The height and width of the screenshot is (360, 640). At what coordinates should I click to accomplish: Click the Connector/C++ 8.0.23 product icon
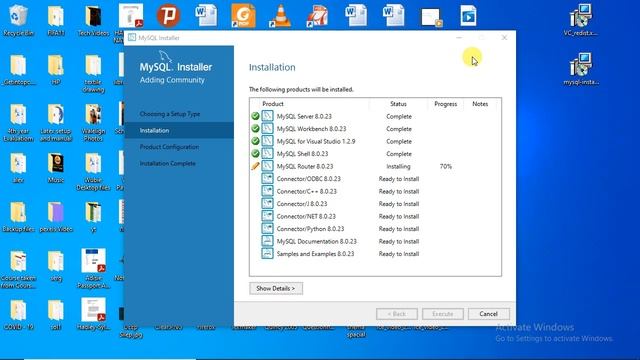click(x=267, y=191)
